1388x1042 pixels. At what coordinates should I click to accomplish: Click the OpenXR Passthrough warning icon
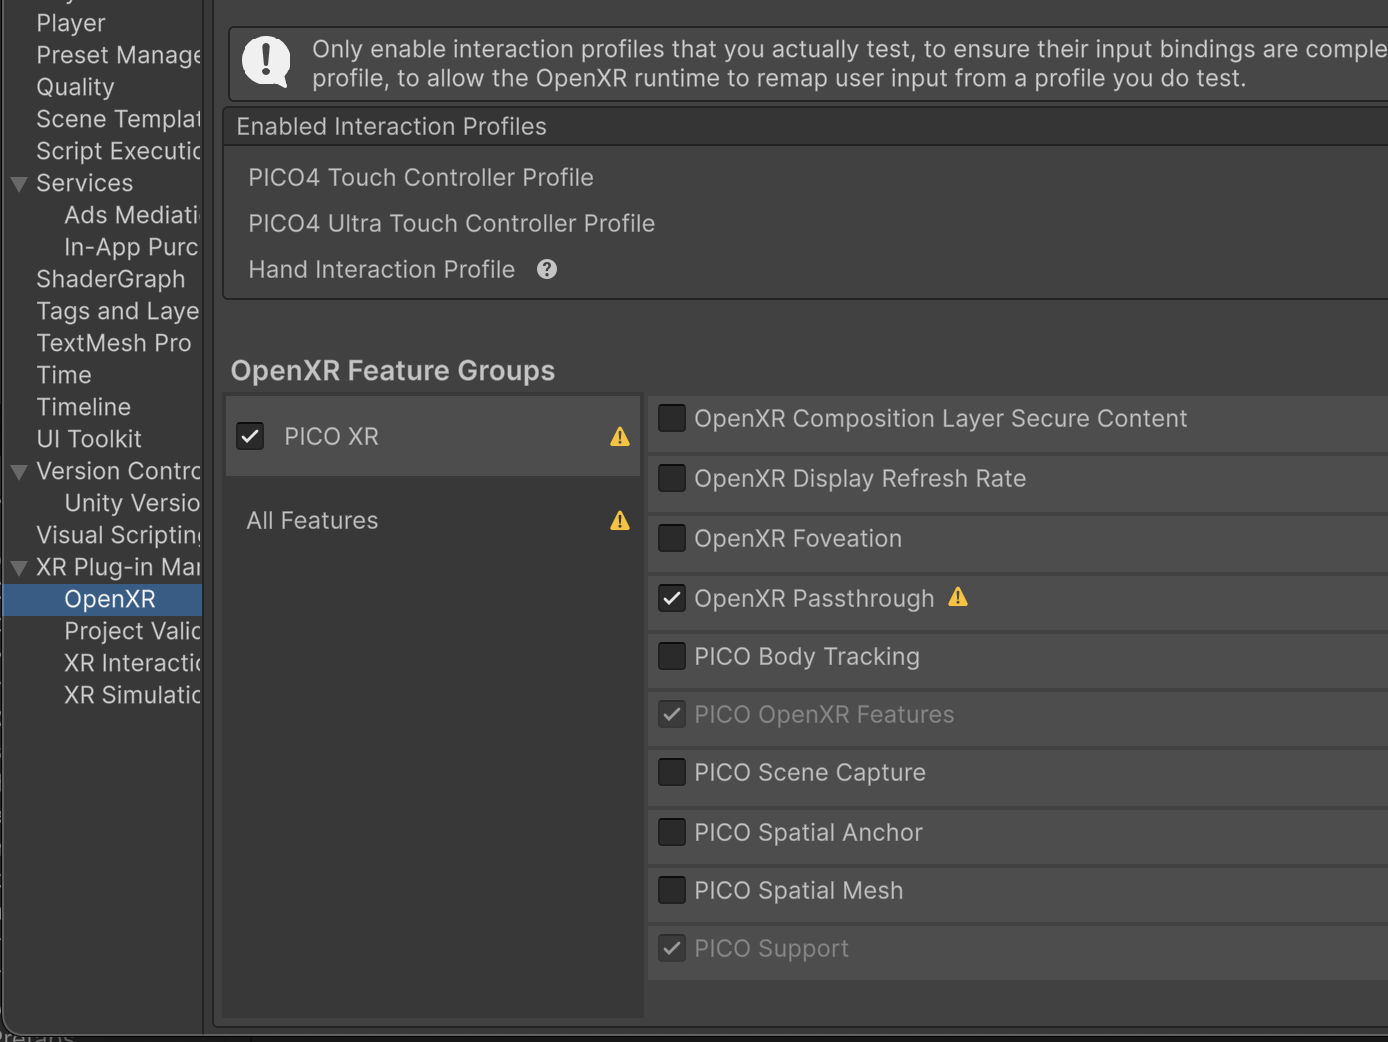pyautogui.click(x=958, y=597)
